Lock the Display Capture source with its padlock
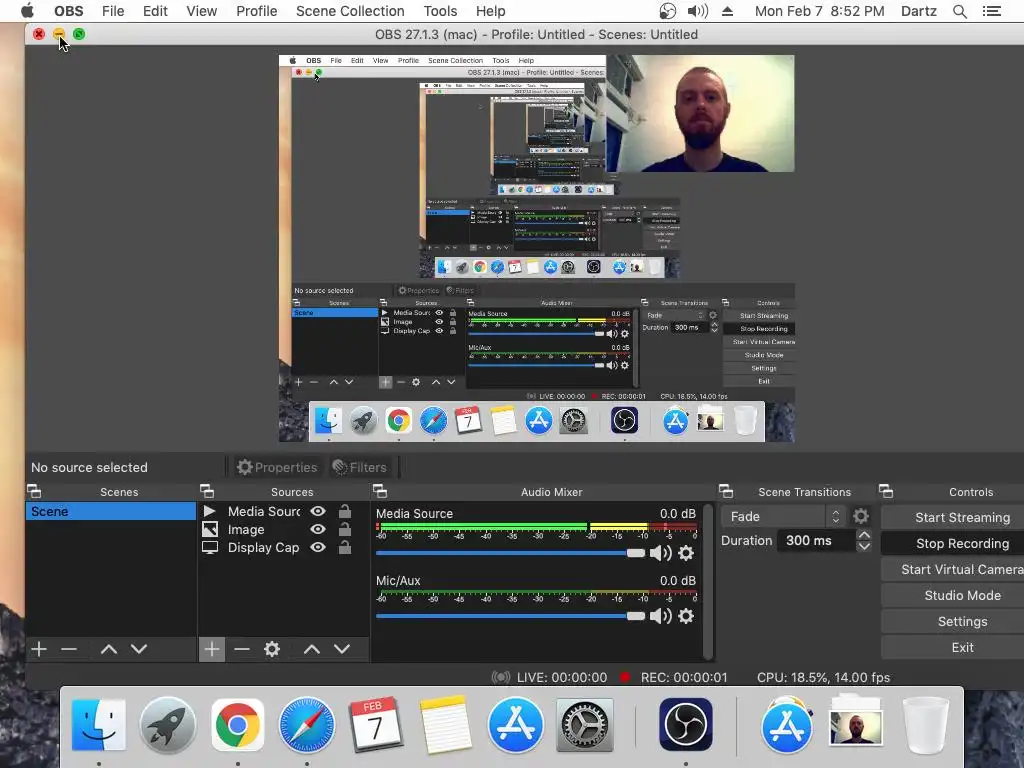The height and width of the screenshot is (768, 1024). 345,547
